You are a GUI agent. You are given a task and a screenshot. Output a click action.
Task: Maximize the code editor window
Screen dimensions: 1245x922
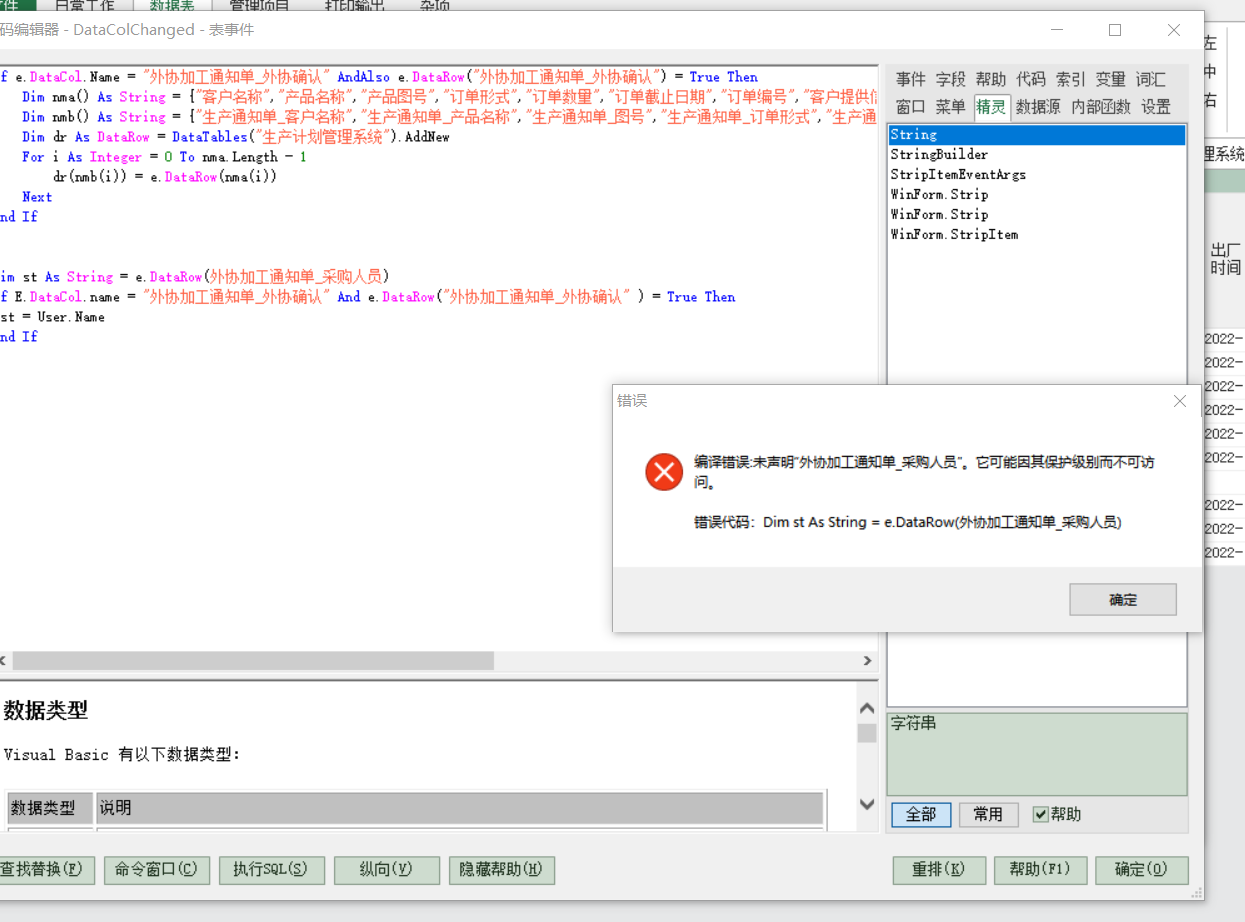(x=1115, y=30)
